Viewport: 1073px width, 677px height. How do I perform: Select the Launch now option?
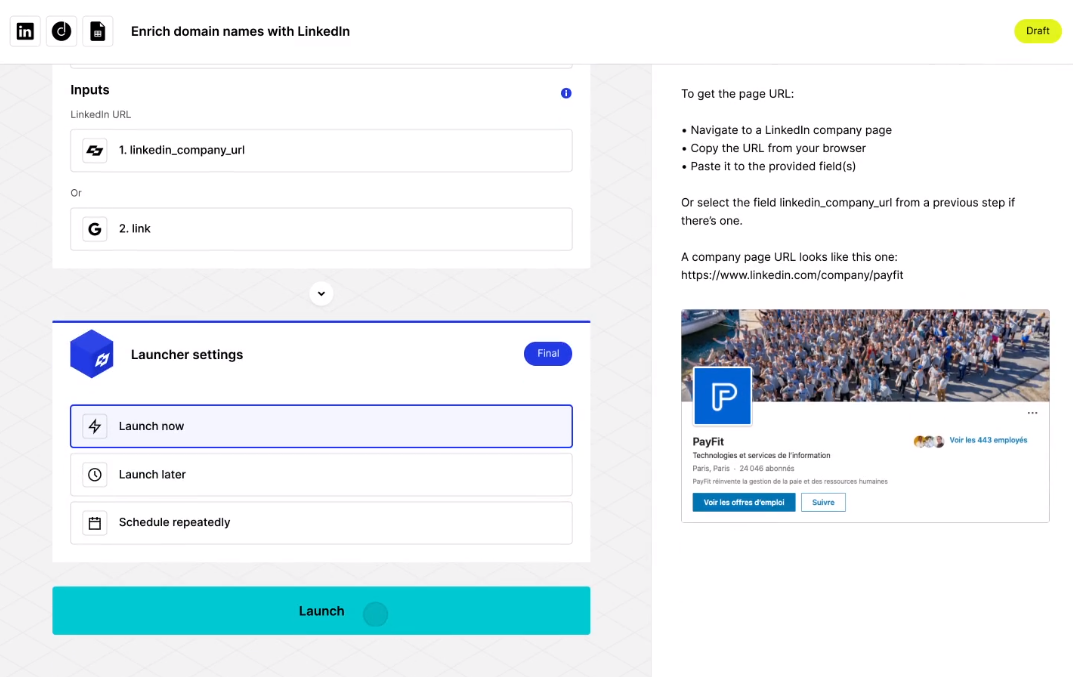(x=321, y=426)
